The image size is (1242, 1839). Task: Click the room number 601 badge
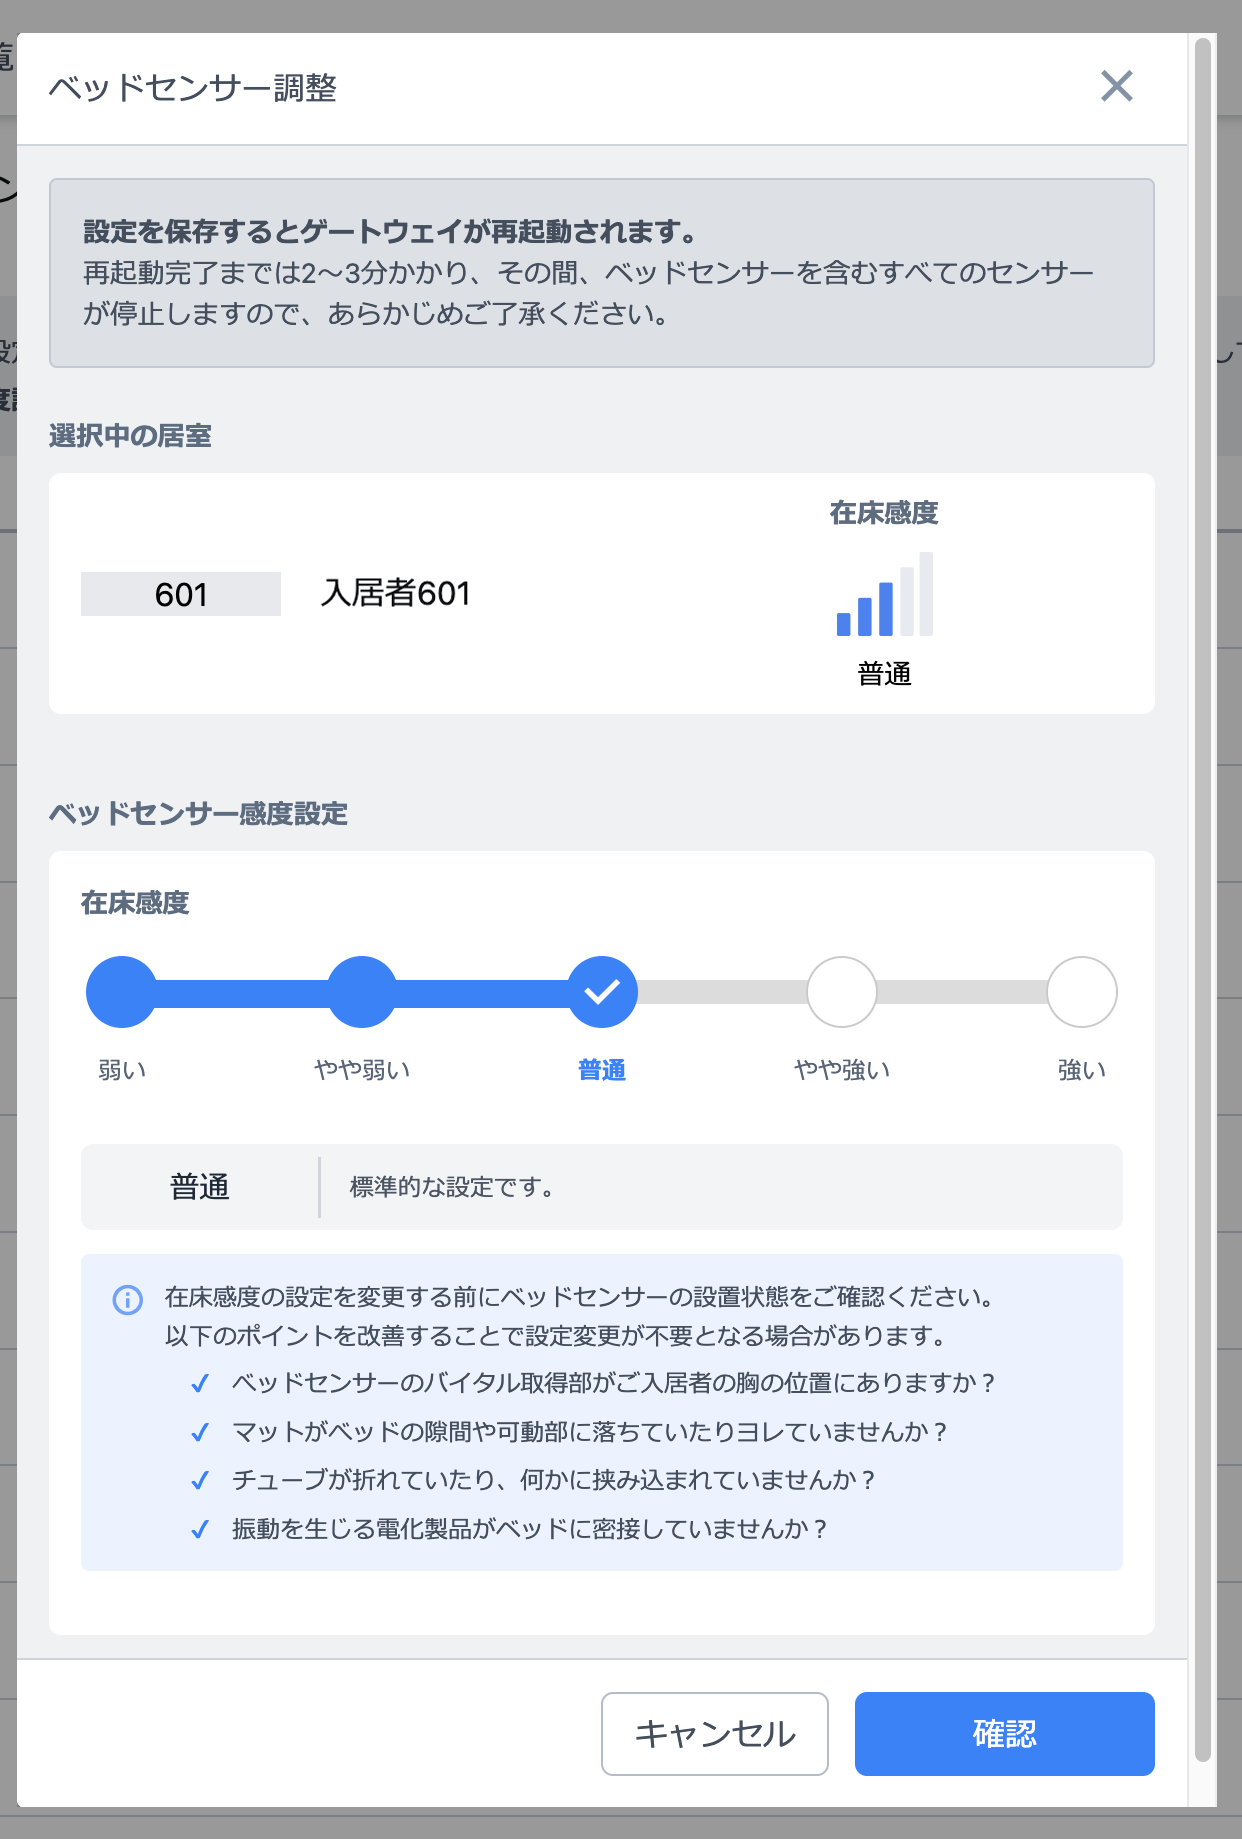pyautogui.click(x=181, y=594)
